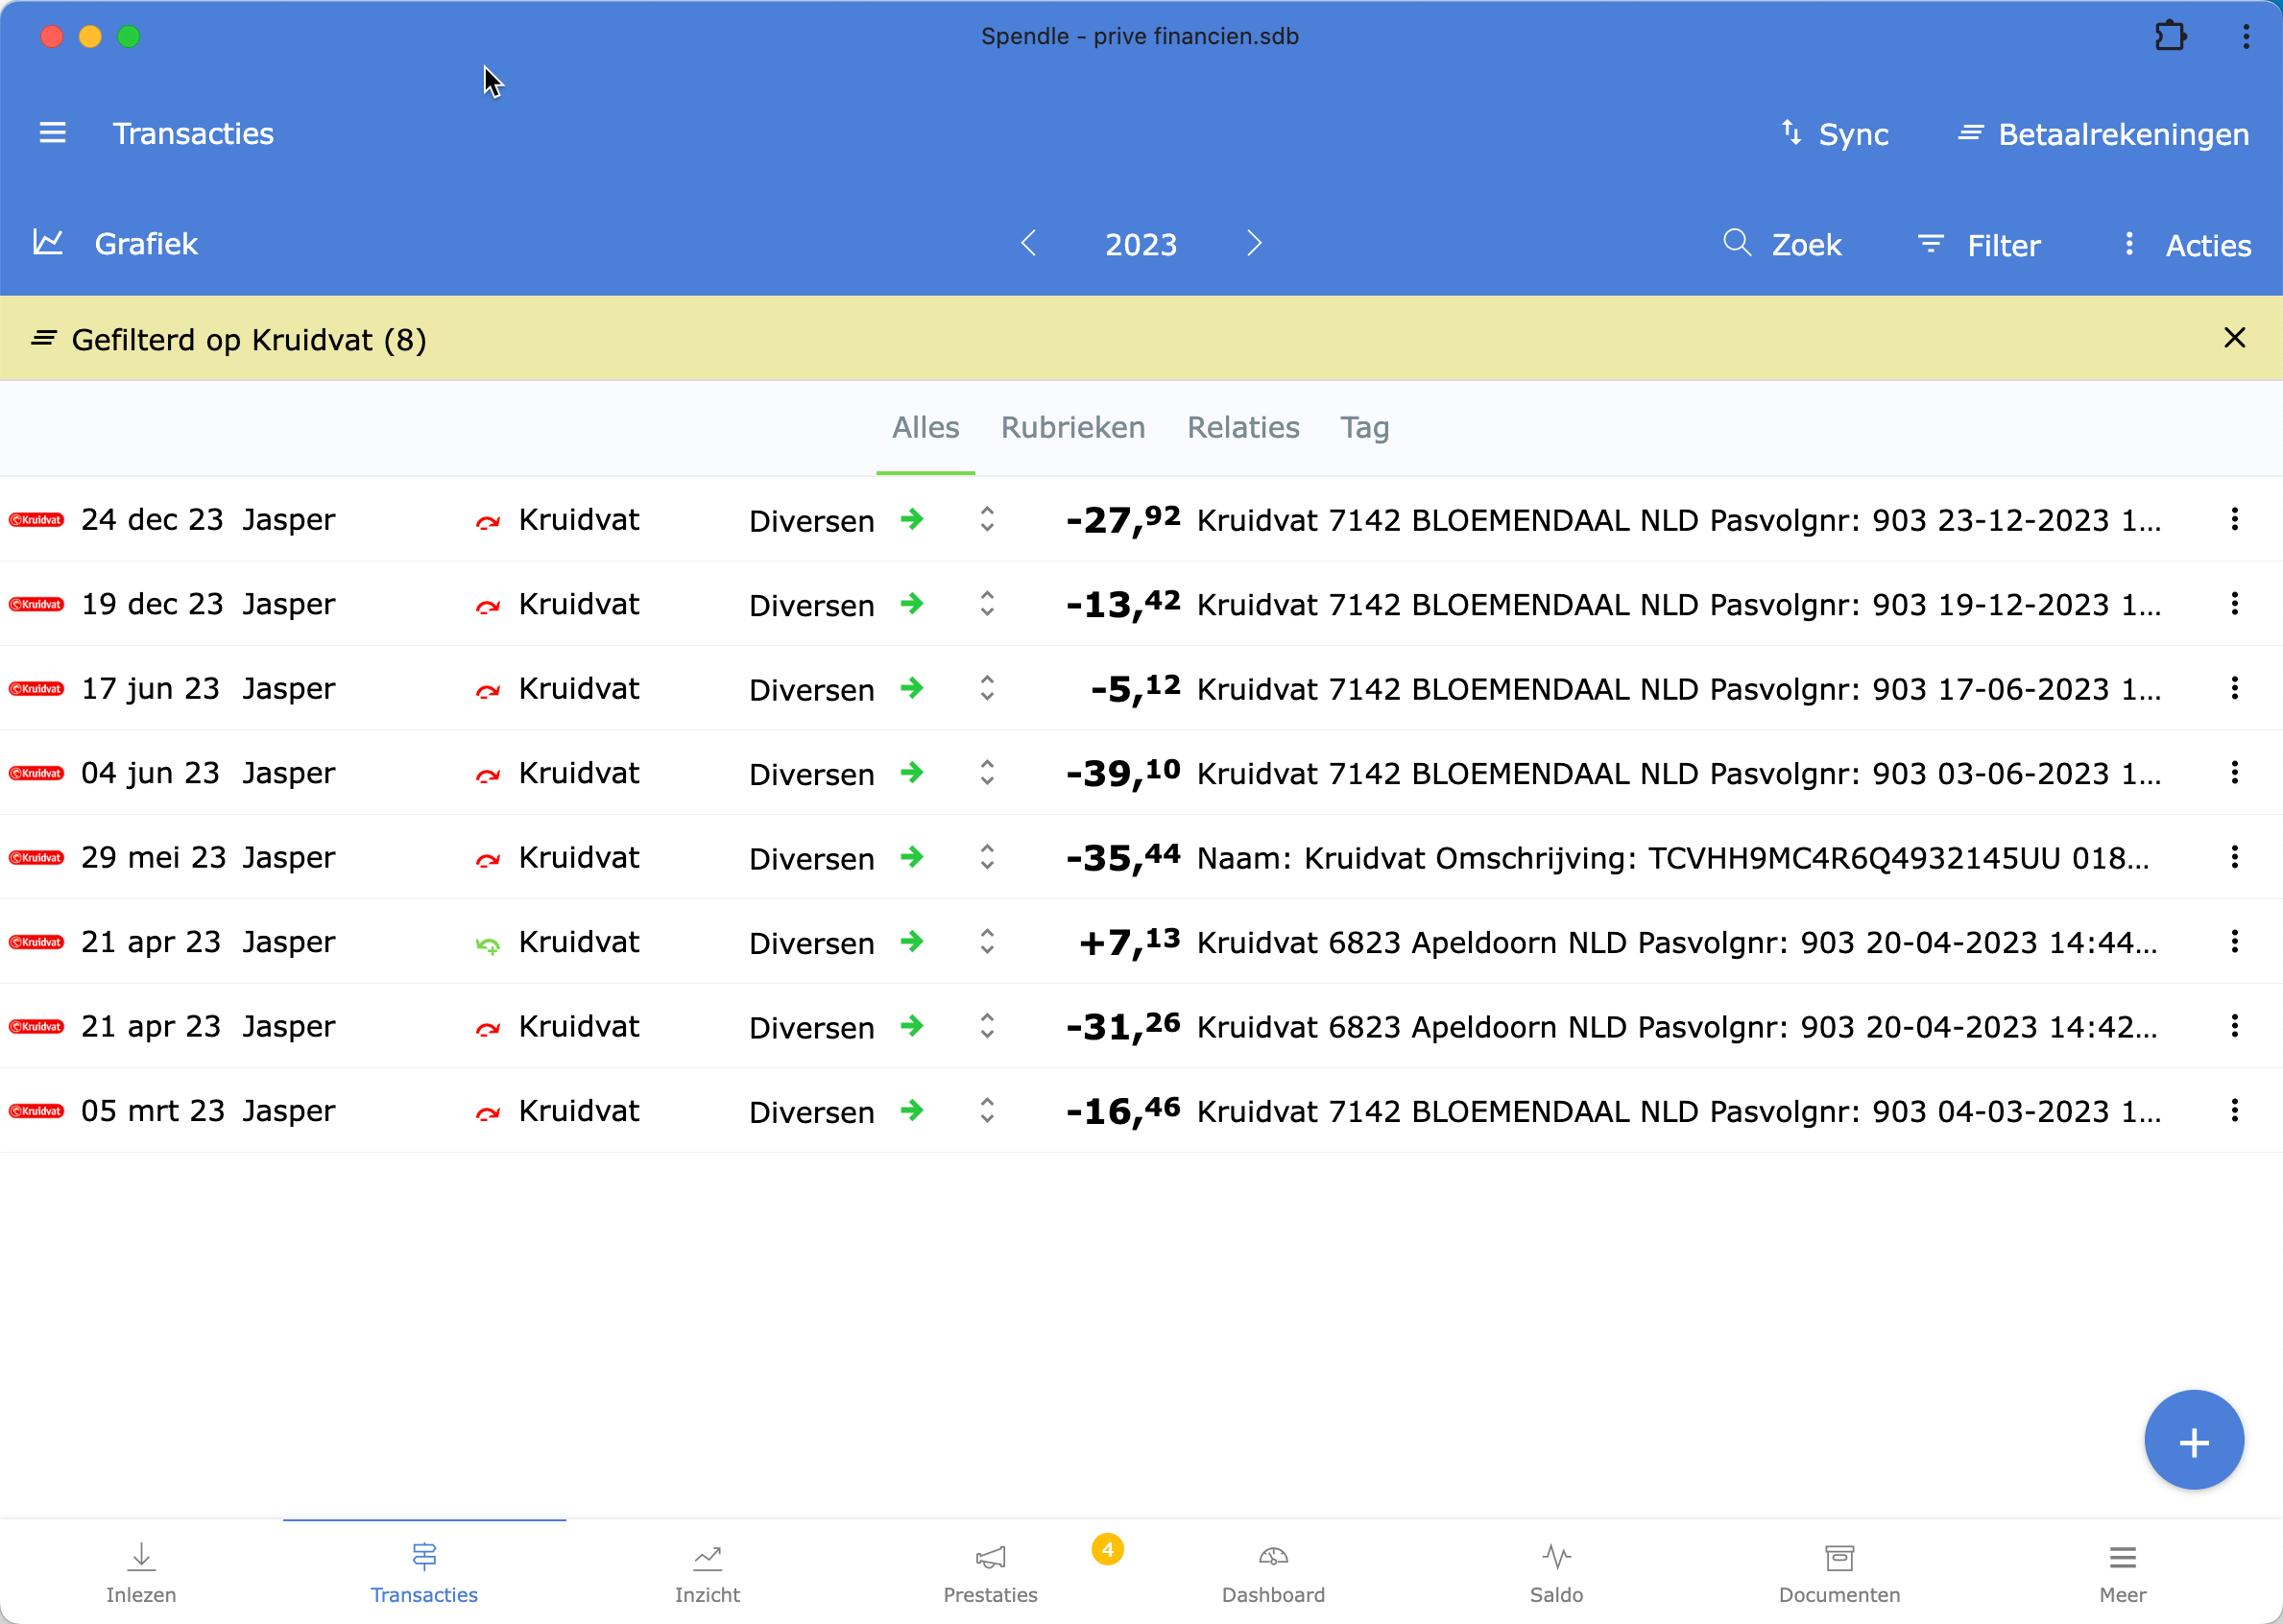Go to next year arrow

click(x=1254, y=244)
